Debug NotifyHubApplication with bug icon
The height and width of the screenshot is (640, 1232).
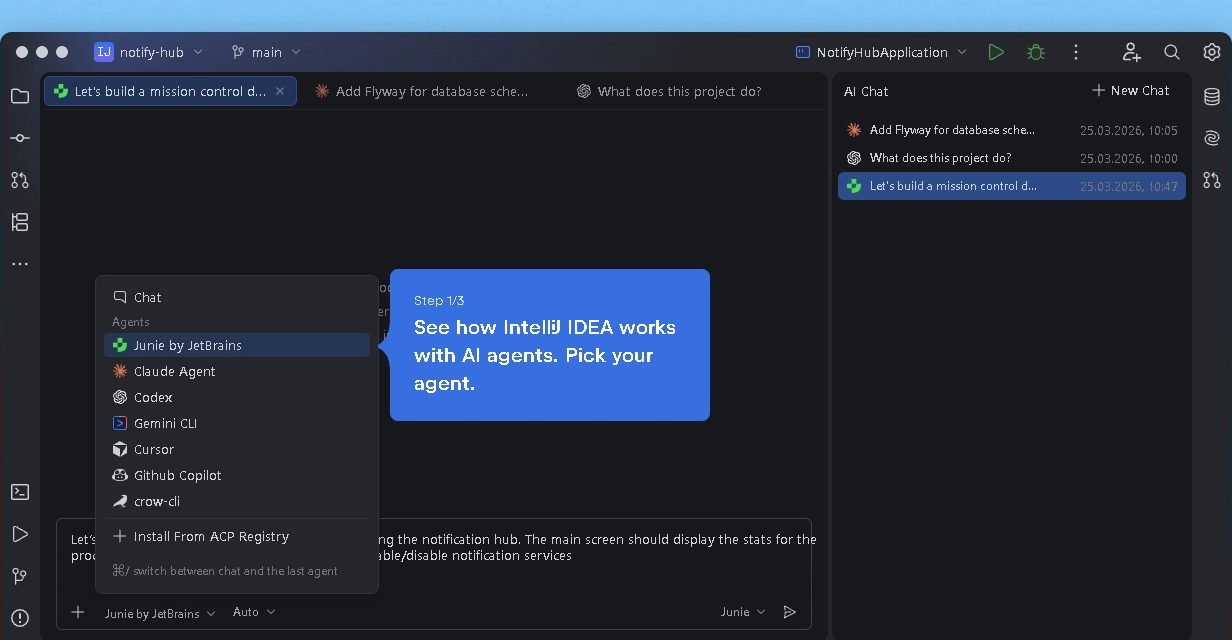[1036, 52]
